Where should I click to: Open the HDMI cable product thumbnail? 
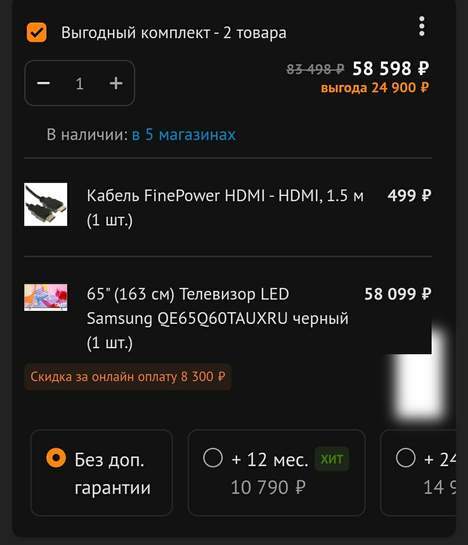click(x=46, y=204)
